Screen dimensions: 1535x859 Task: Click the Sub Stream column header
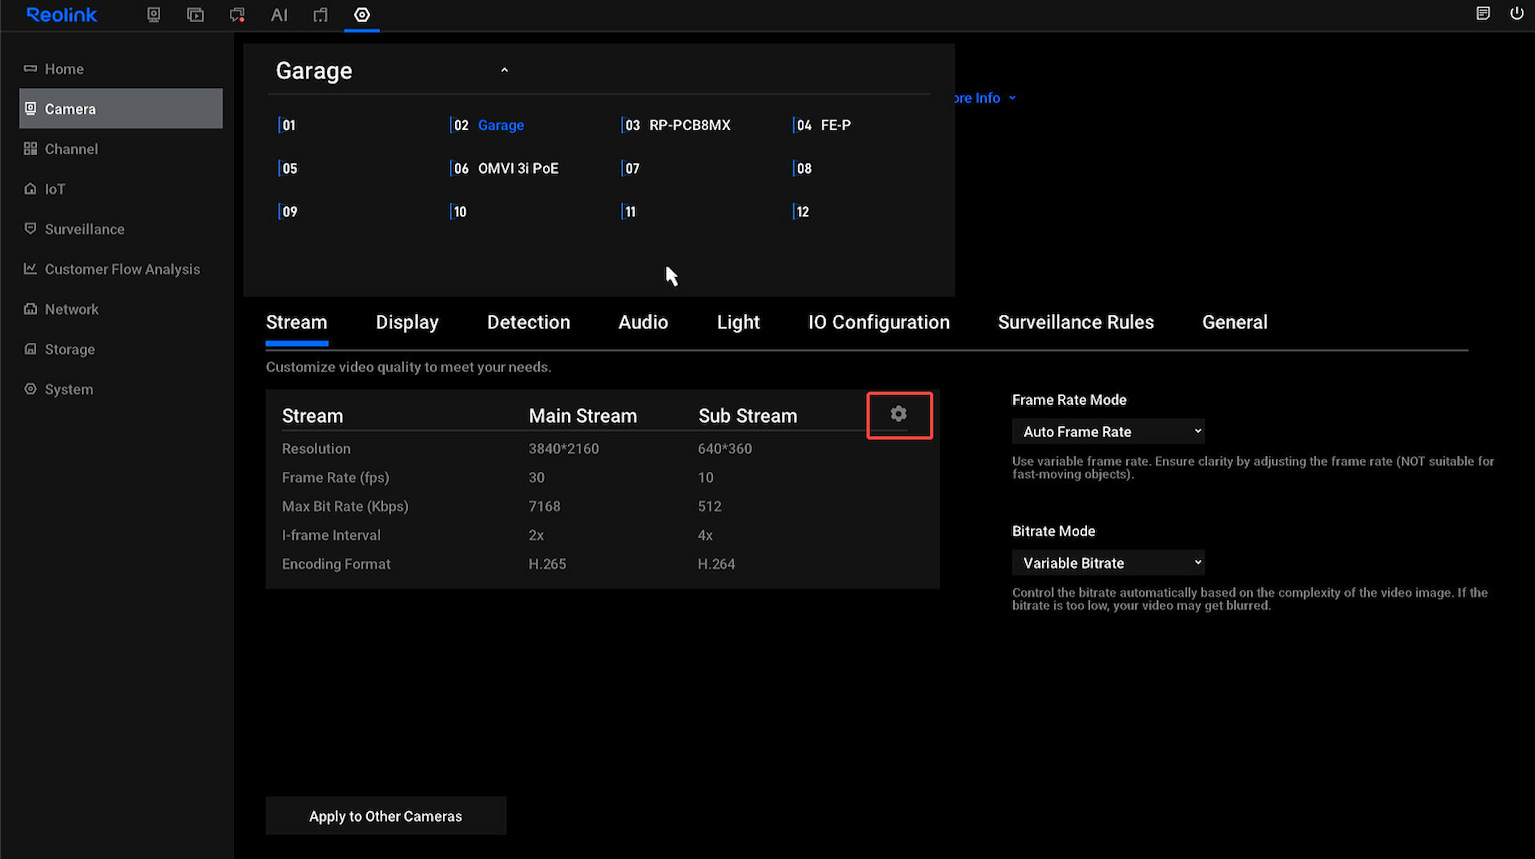(748, 416)
